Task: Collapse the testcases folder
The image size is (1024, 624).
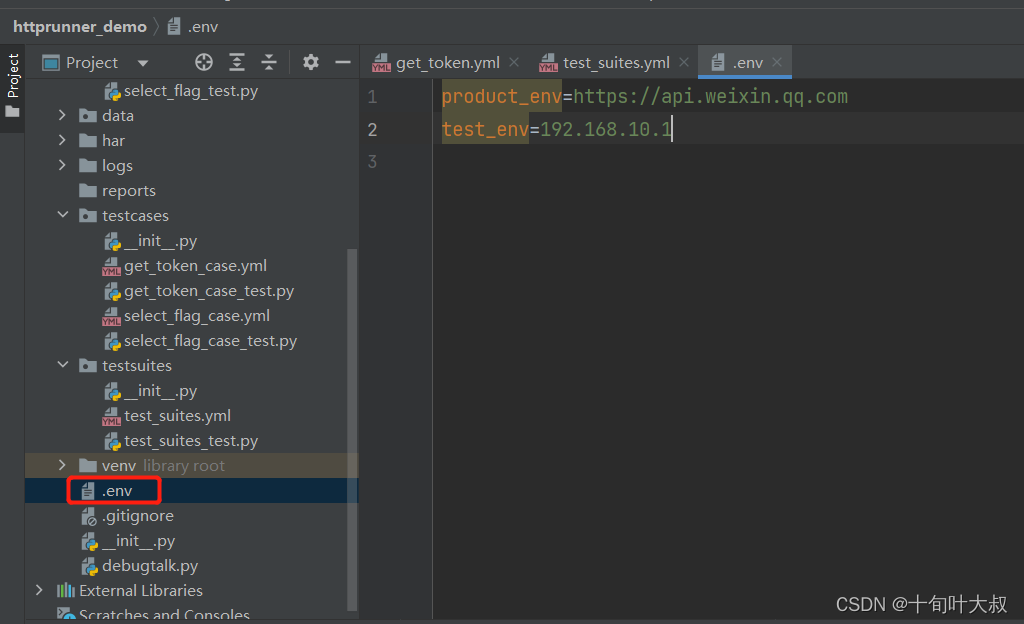Action: coord(63,215)
